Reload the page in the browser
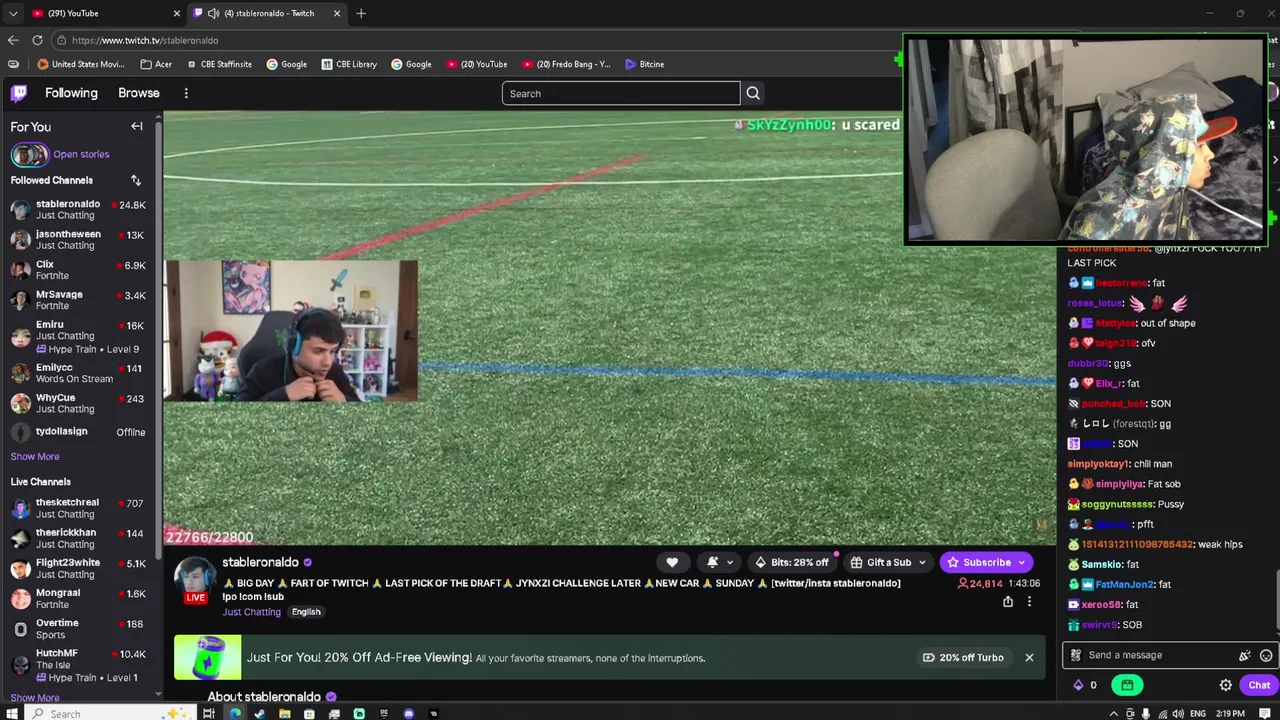This screenshot has width=1280, height=720. 37,40
